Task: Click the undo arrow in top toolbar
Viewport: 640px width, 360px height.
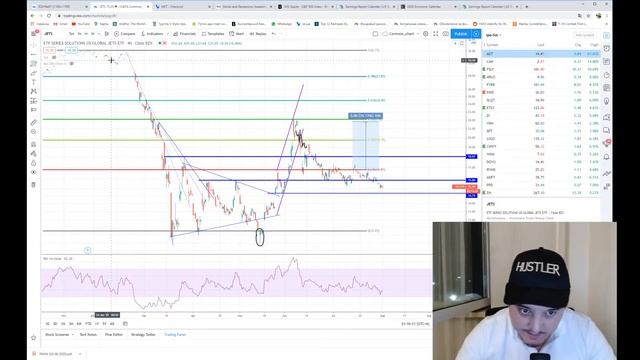Action: [274, 33]
